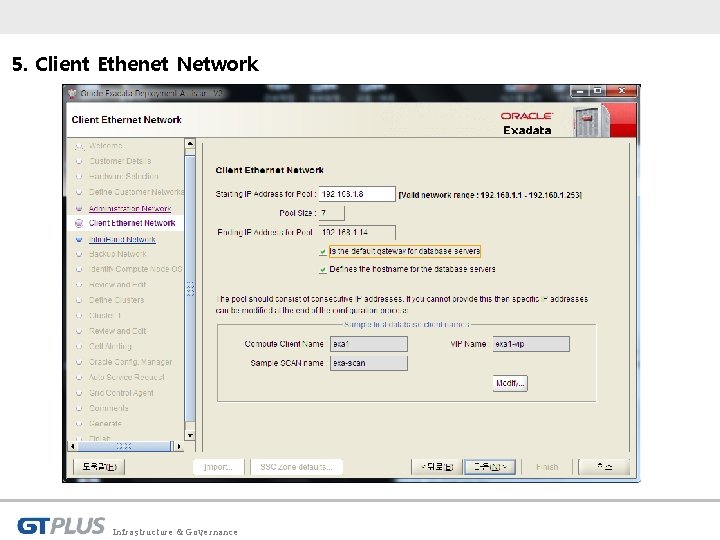
Task: Select the Hardware Selection step
Action: click(124, 176)
